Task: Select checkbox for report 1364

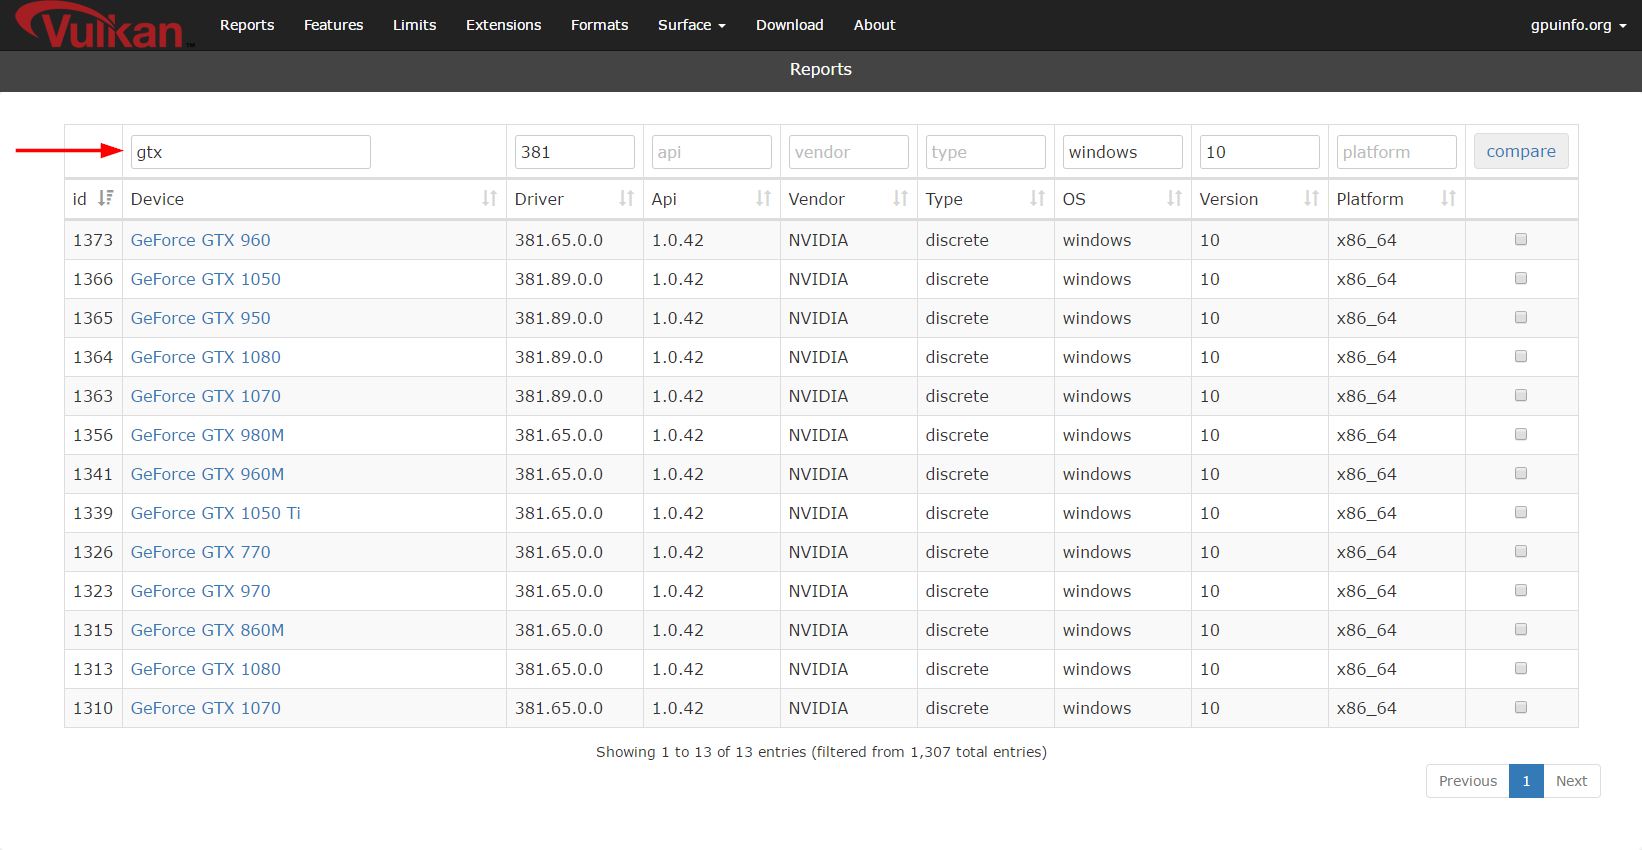Action: [1521, 356]
